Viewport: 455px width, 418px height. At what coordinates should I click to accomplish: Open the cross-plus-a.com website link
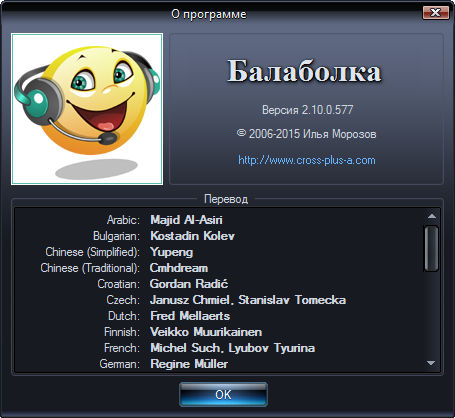click(307, 160)
